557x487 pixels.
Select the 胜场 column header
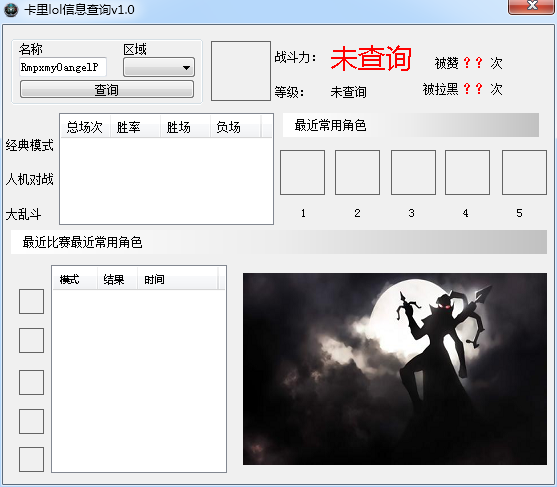tap(185, 127)
